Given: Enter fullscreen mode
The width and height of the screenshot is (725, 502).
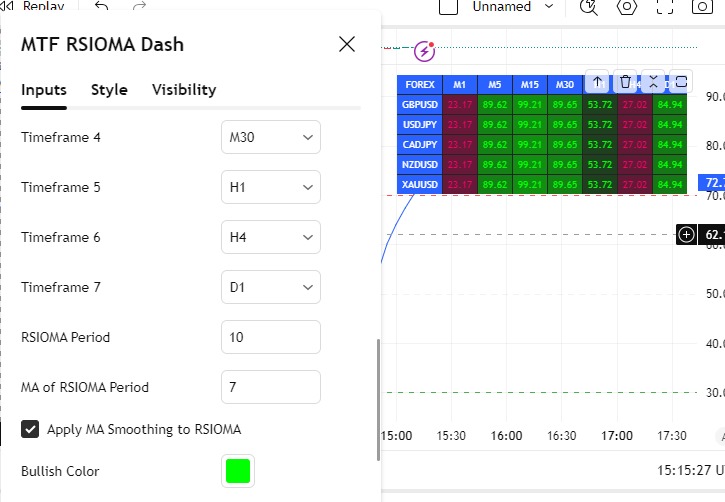Looking at the screenshot, I should click(x=664, y=8).
